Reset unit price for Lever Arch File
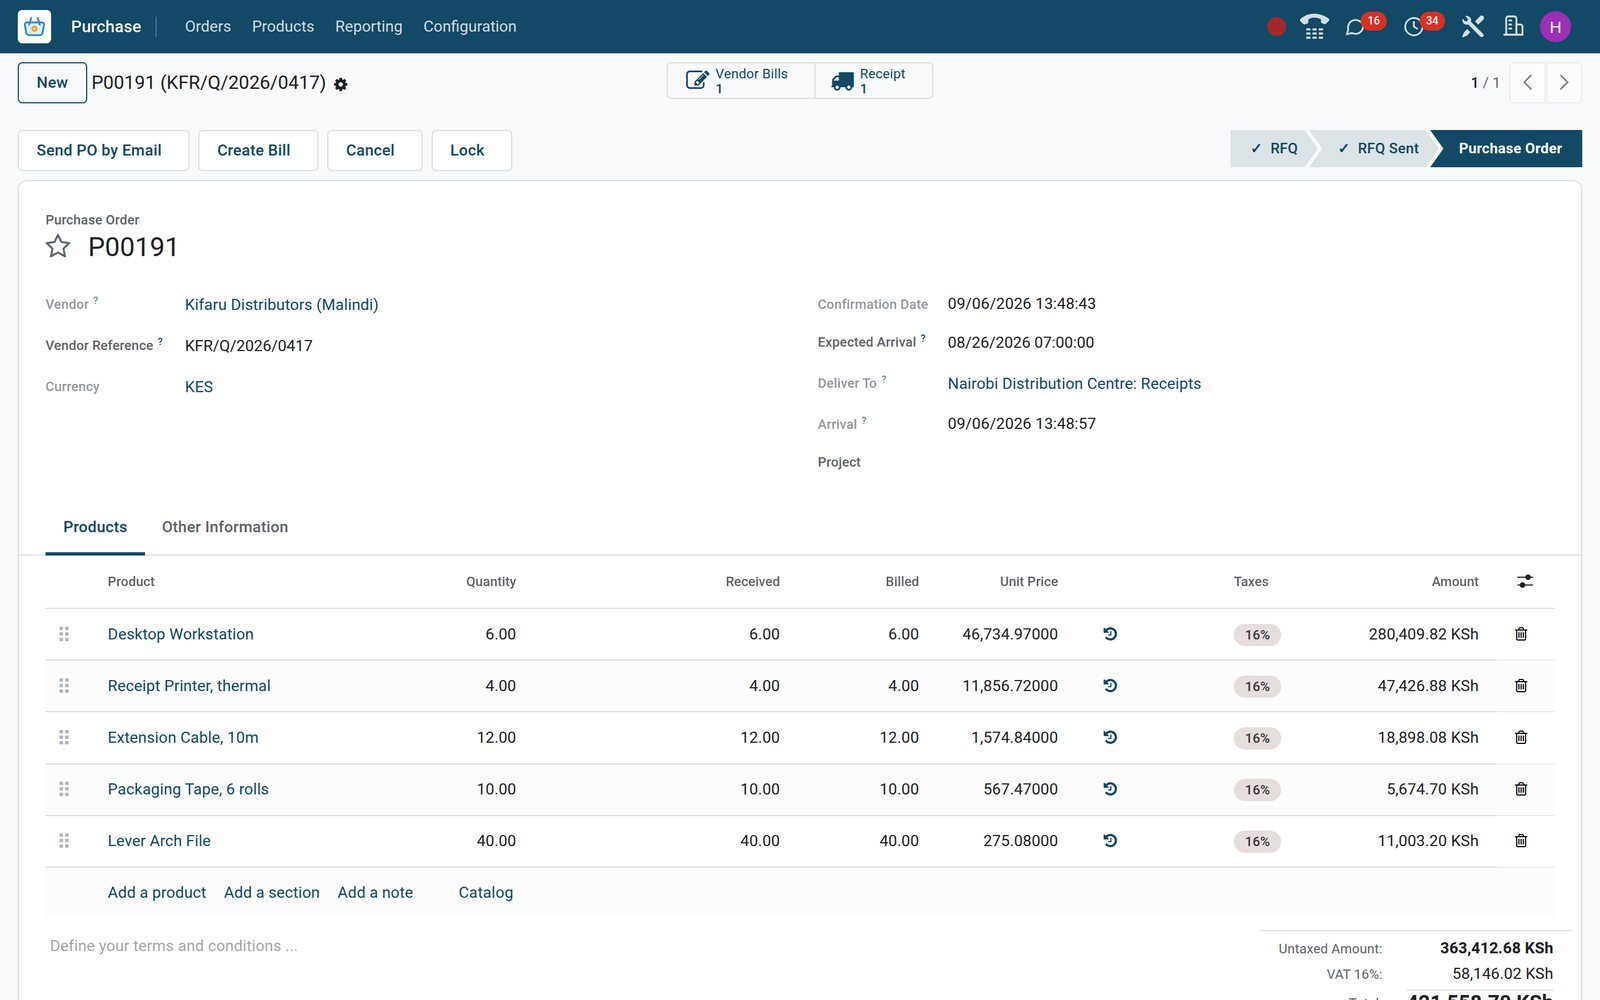Screen dimensions: 1600x1000 [1110, 841]
